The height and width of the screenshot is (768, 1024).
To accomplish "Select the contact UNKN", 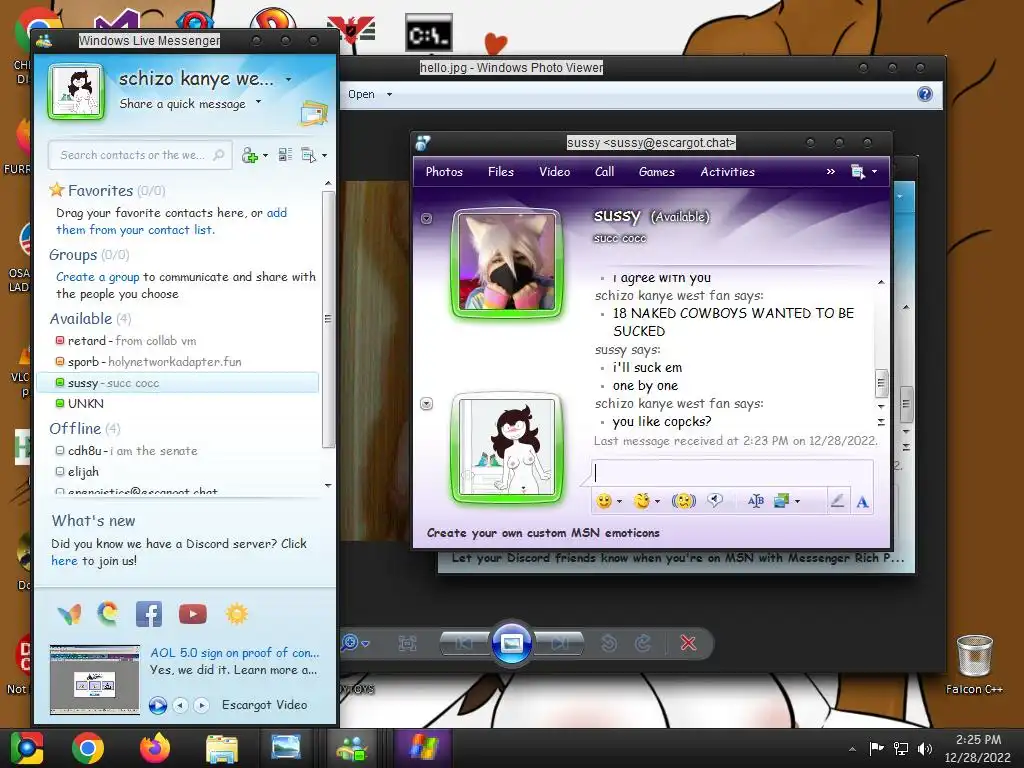I will coord(178,404).
